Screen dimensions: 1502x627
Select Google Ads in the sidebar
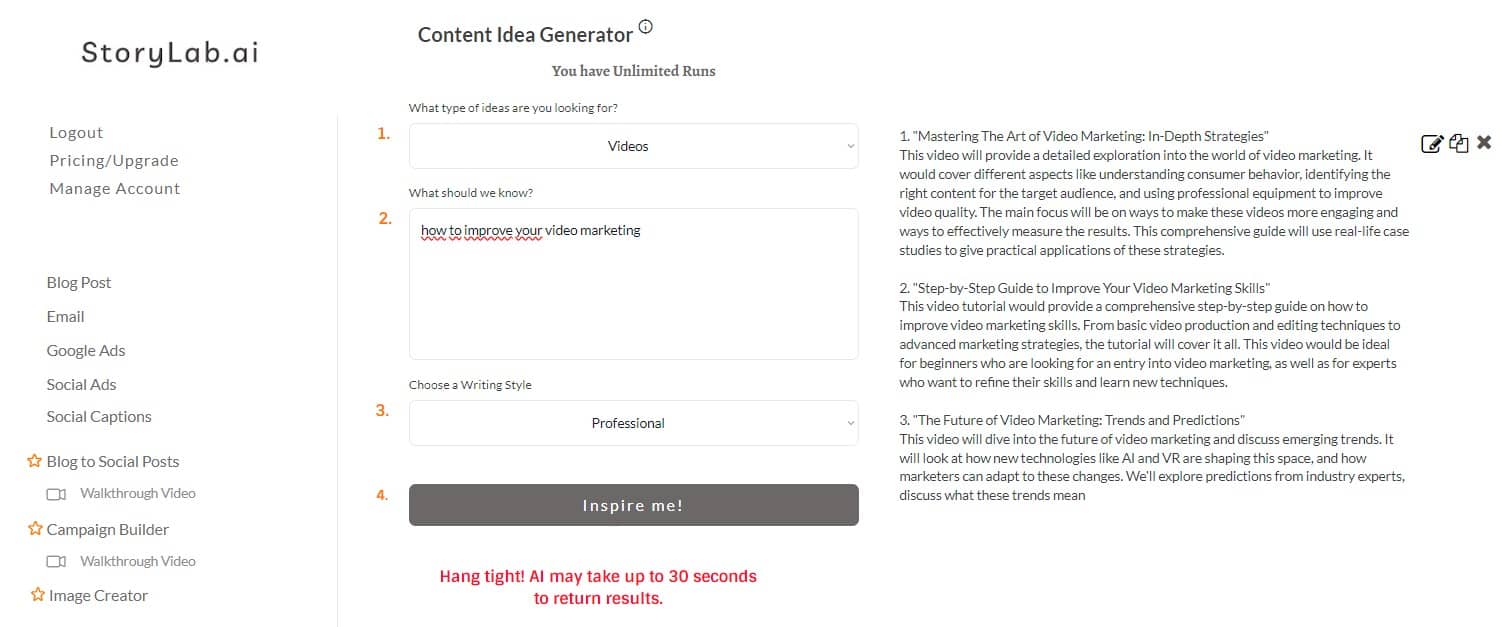(85, 350)
